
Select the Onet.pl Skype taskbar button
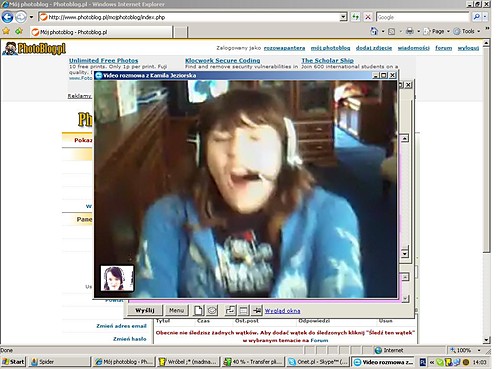coord(318,362)
